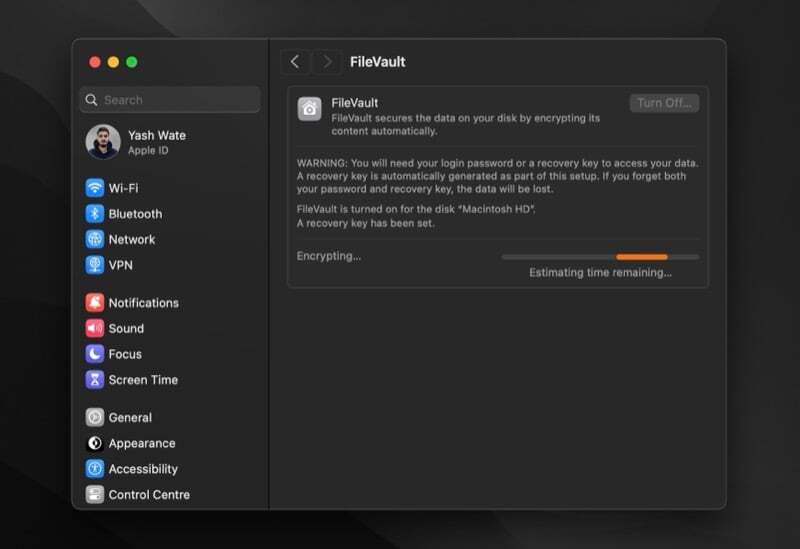The width and height of the screenshot is (800, 549).
Task: Click the FileVault window title
Action: [378, 62]
